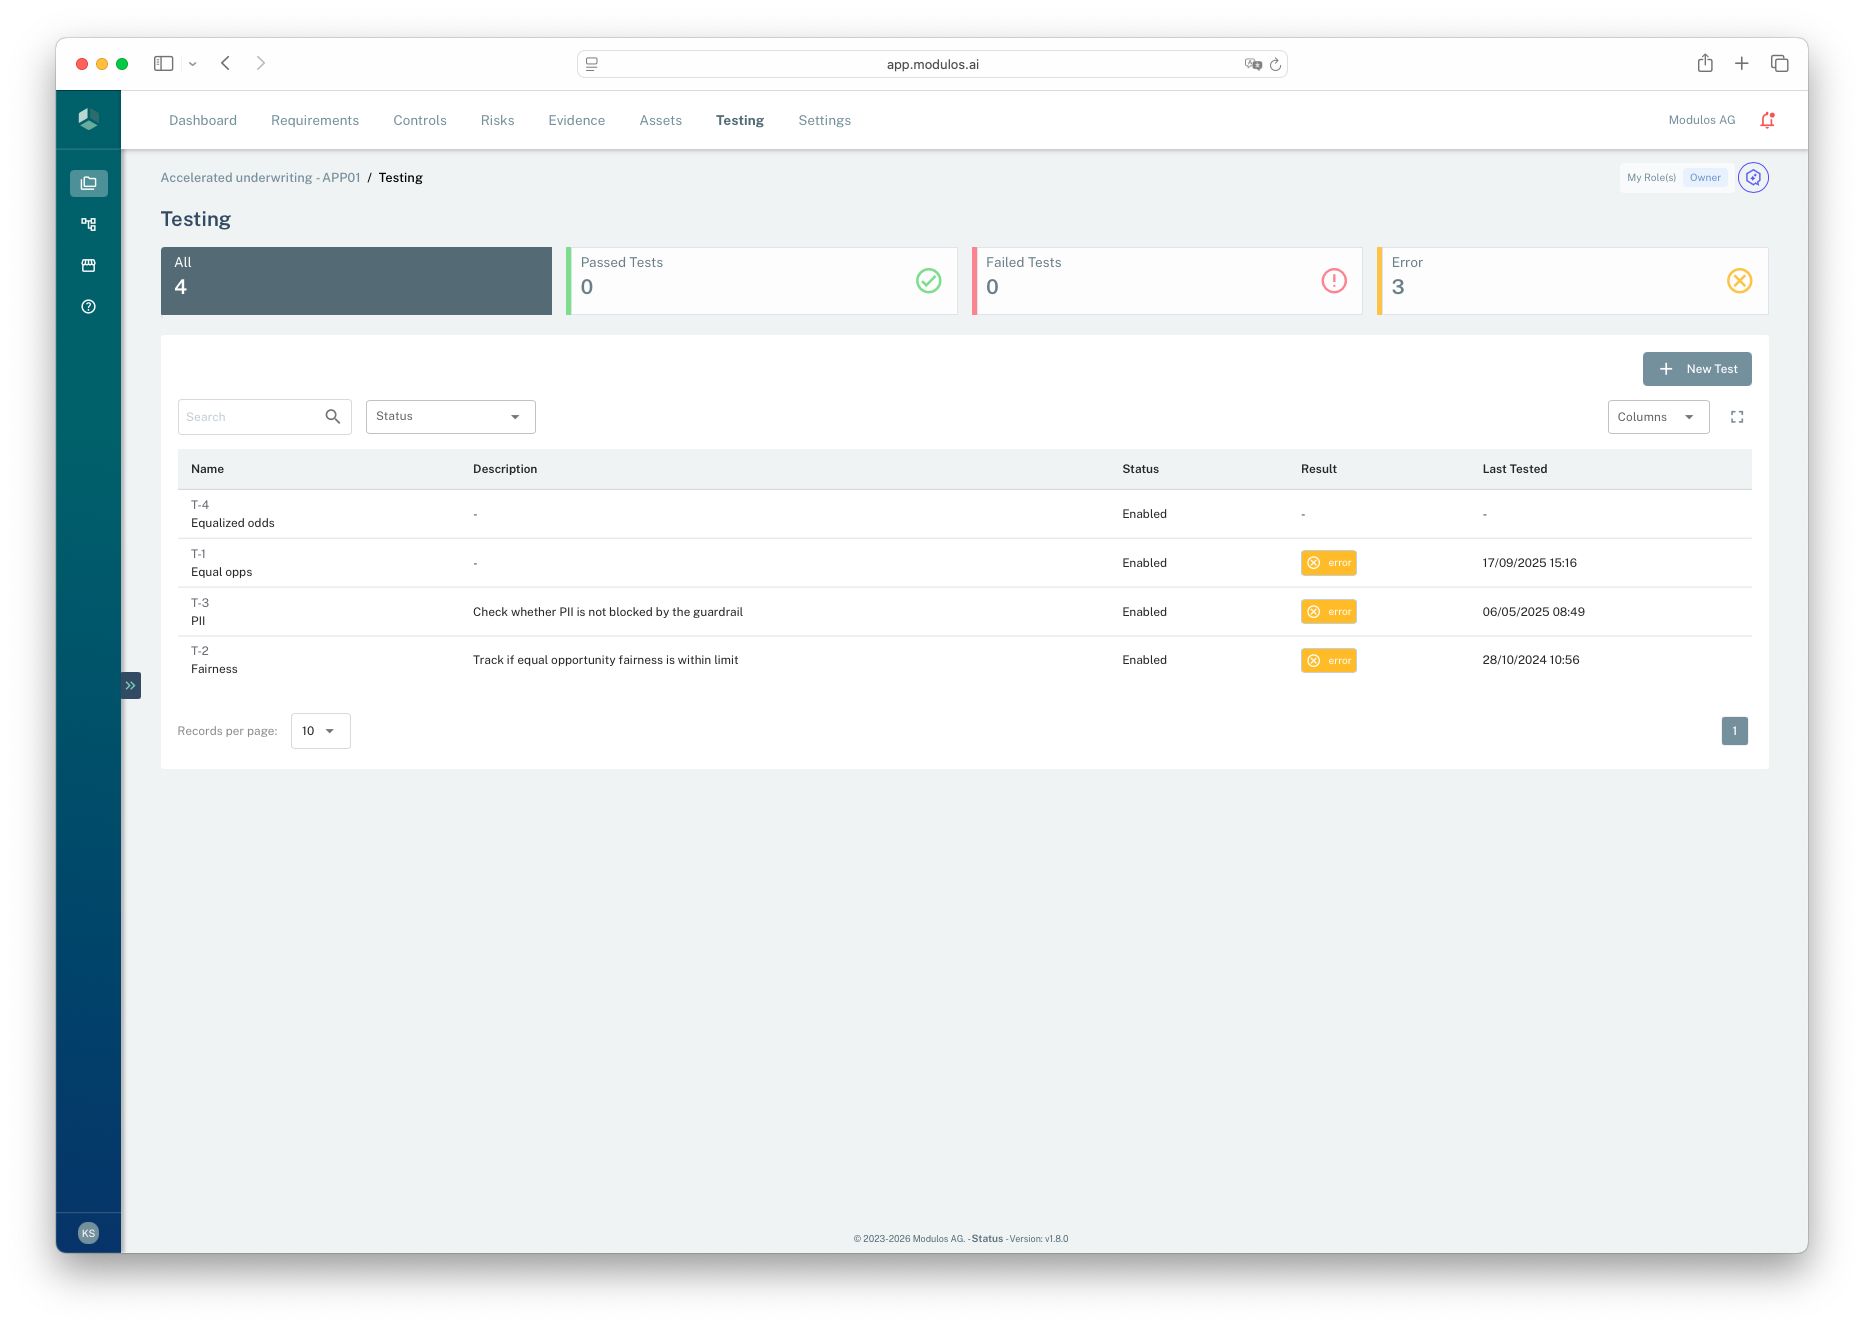Open the notifications bell
The height and width of the screenshot is (1327, 1864).
click(1767, 119)
